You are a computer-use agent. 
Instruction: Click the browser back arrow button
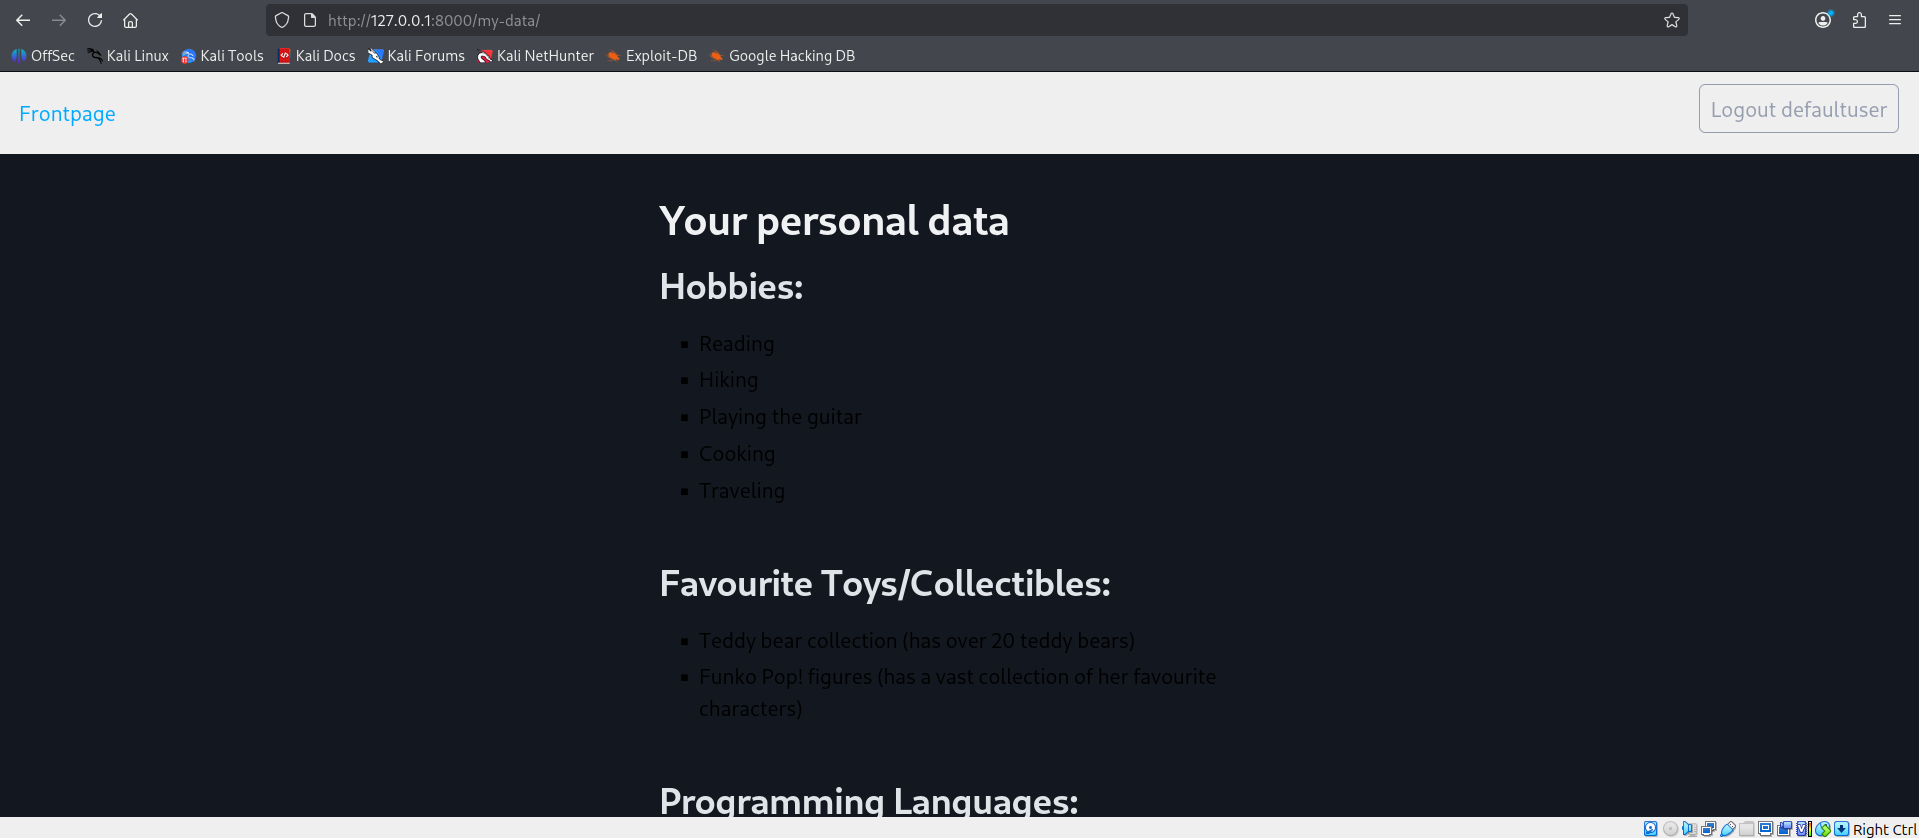(x=23, y=20)
